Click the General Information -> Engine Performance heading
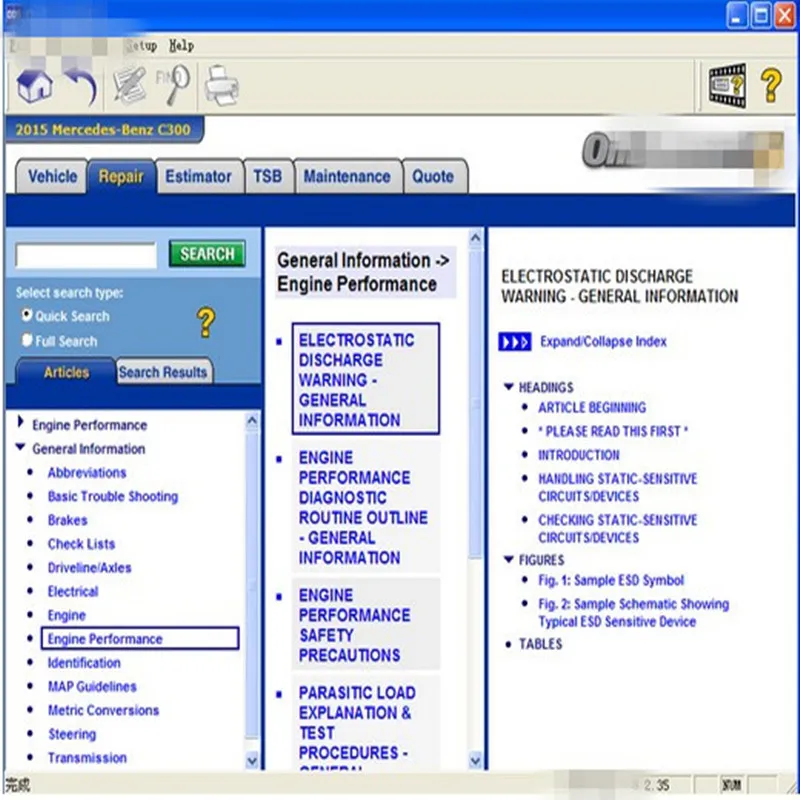Viewport: 800px width, 800px height. 364,272
